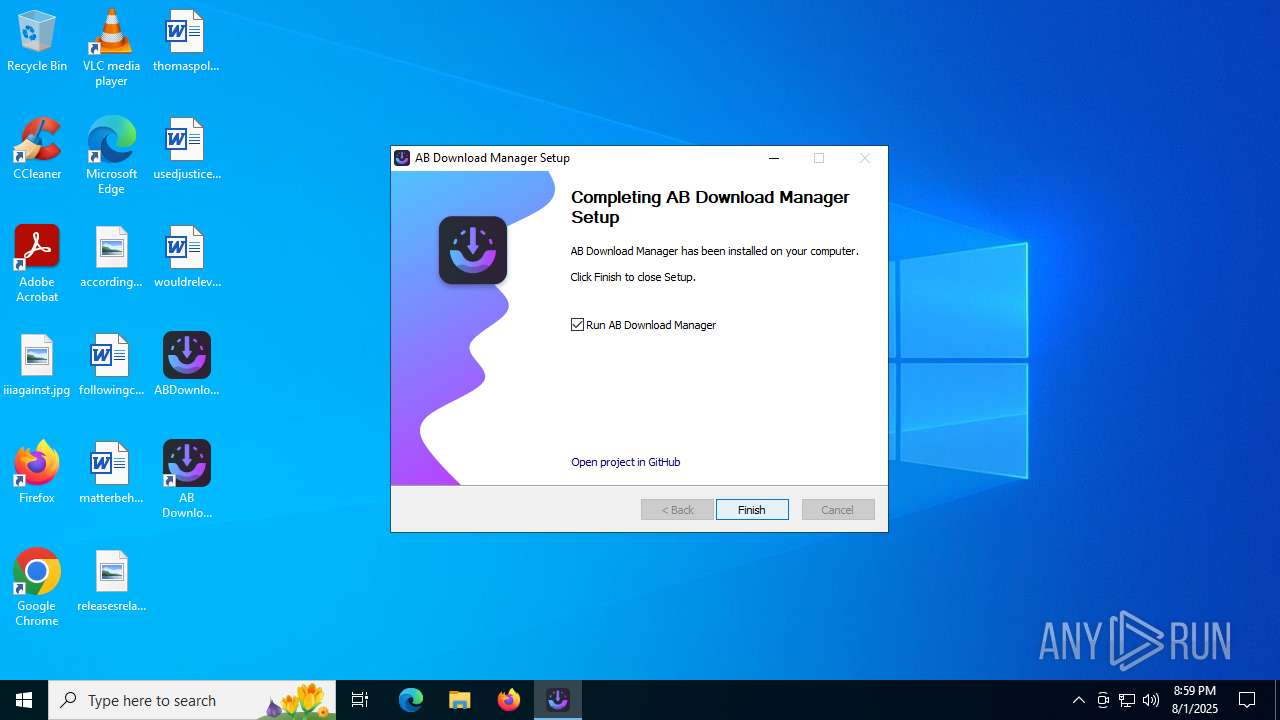This screenshot has height=720, width=1280.
Task: Select the Adobe Acrobat desktop shortcut
Action: coord(37,264)
